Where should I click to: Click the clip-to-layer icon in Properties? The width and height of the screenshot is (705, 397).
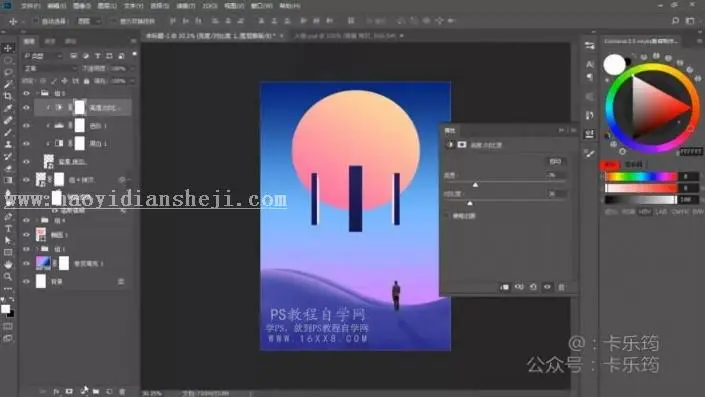point(504,287)
